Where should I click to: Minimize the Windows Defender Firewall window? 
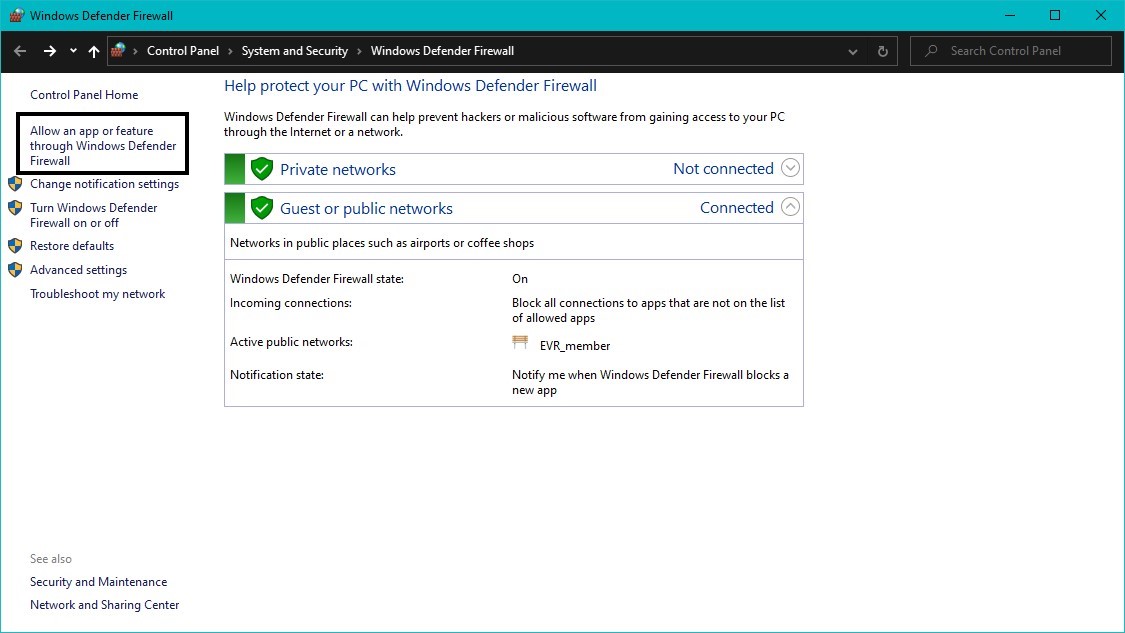(x=1009, y=15)
